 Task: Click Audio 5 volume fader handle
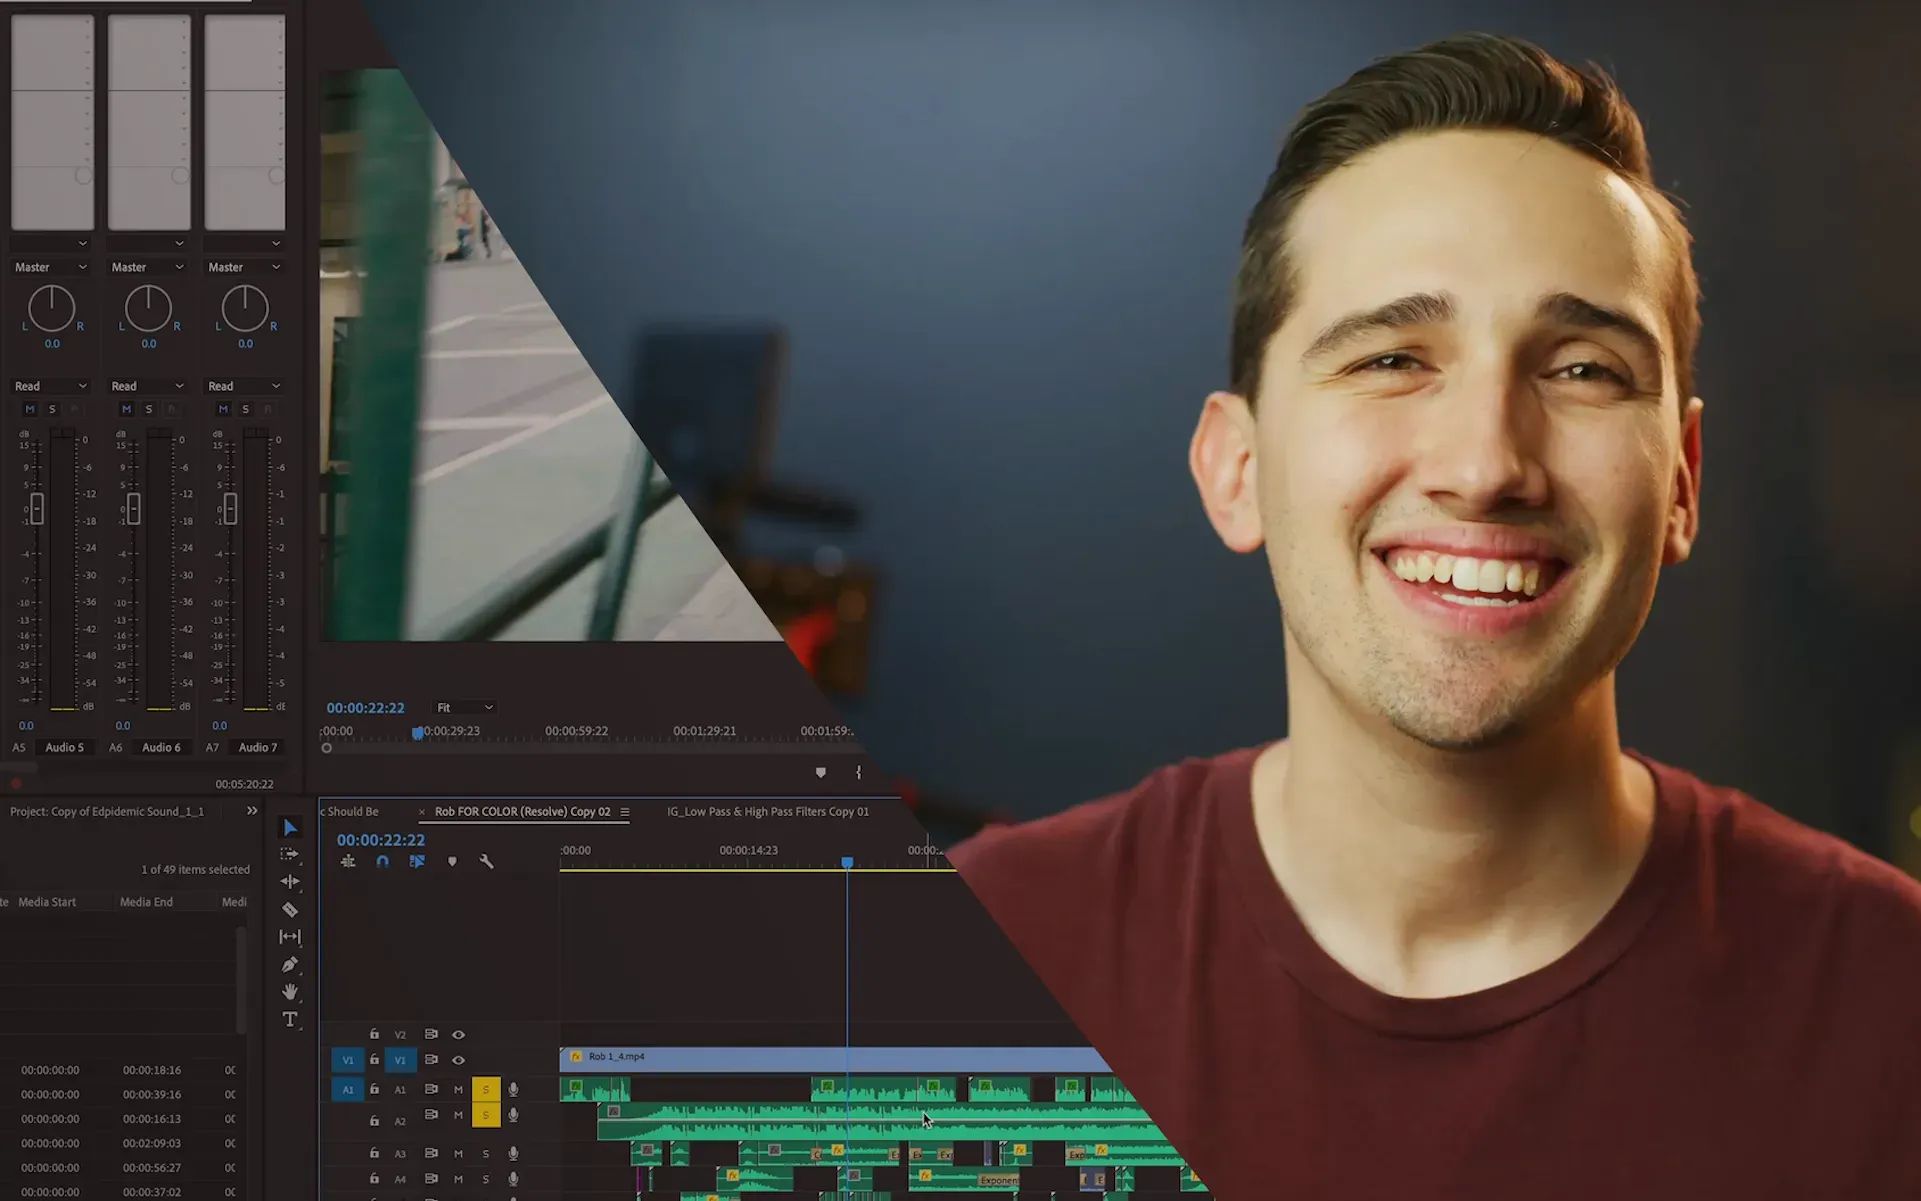click(37, 509)
